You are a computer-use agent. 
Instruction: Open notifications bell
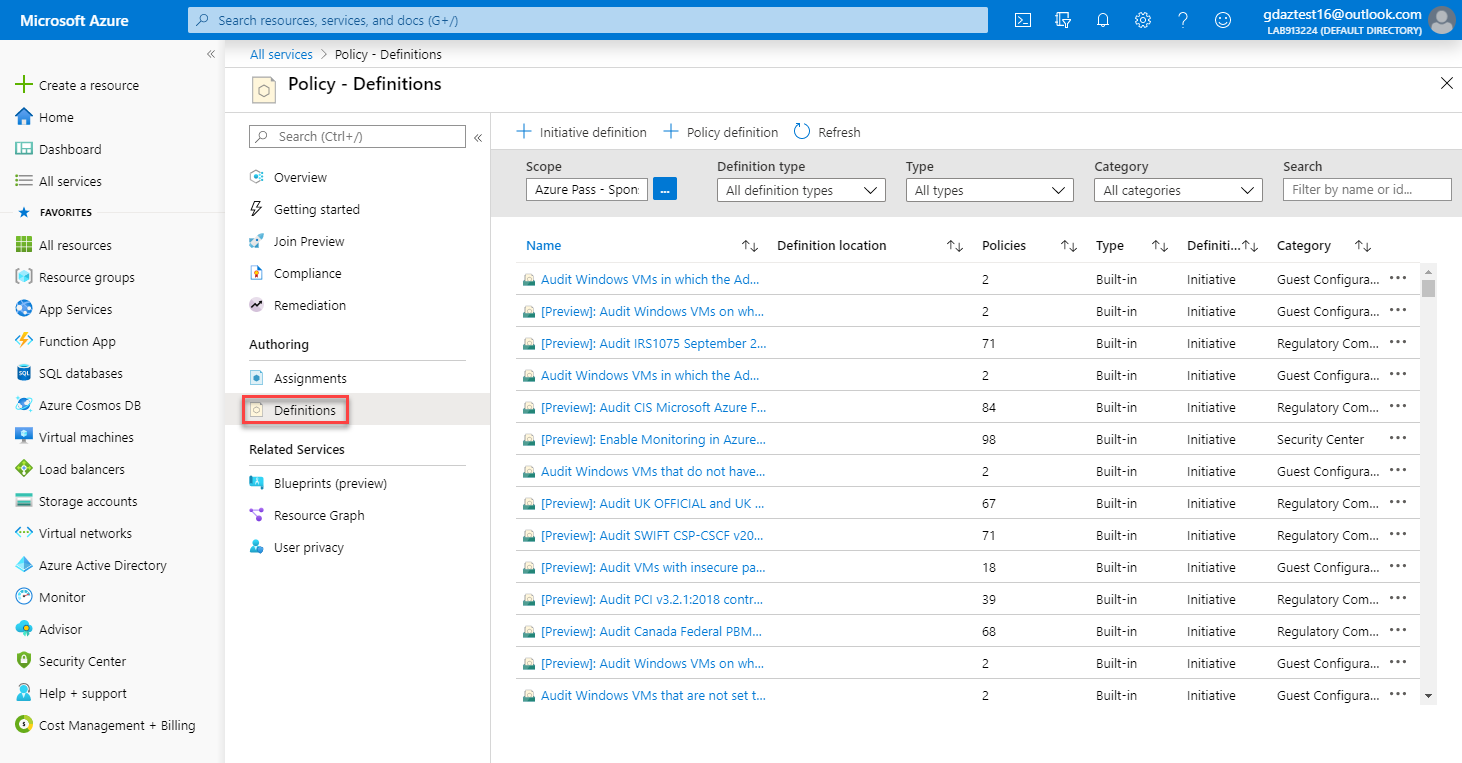(1103, 20)
